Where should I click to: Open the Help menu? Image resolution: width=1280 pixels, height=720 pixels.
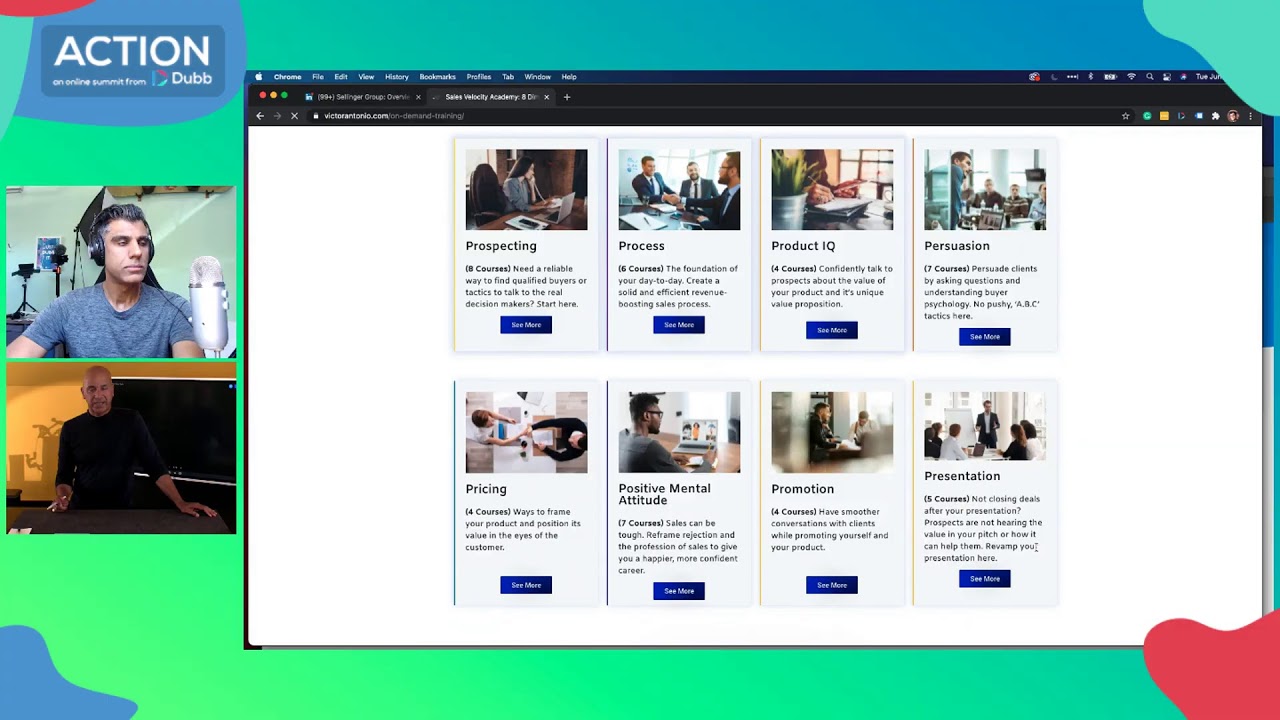point(569,77)
